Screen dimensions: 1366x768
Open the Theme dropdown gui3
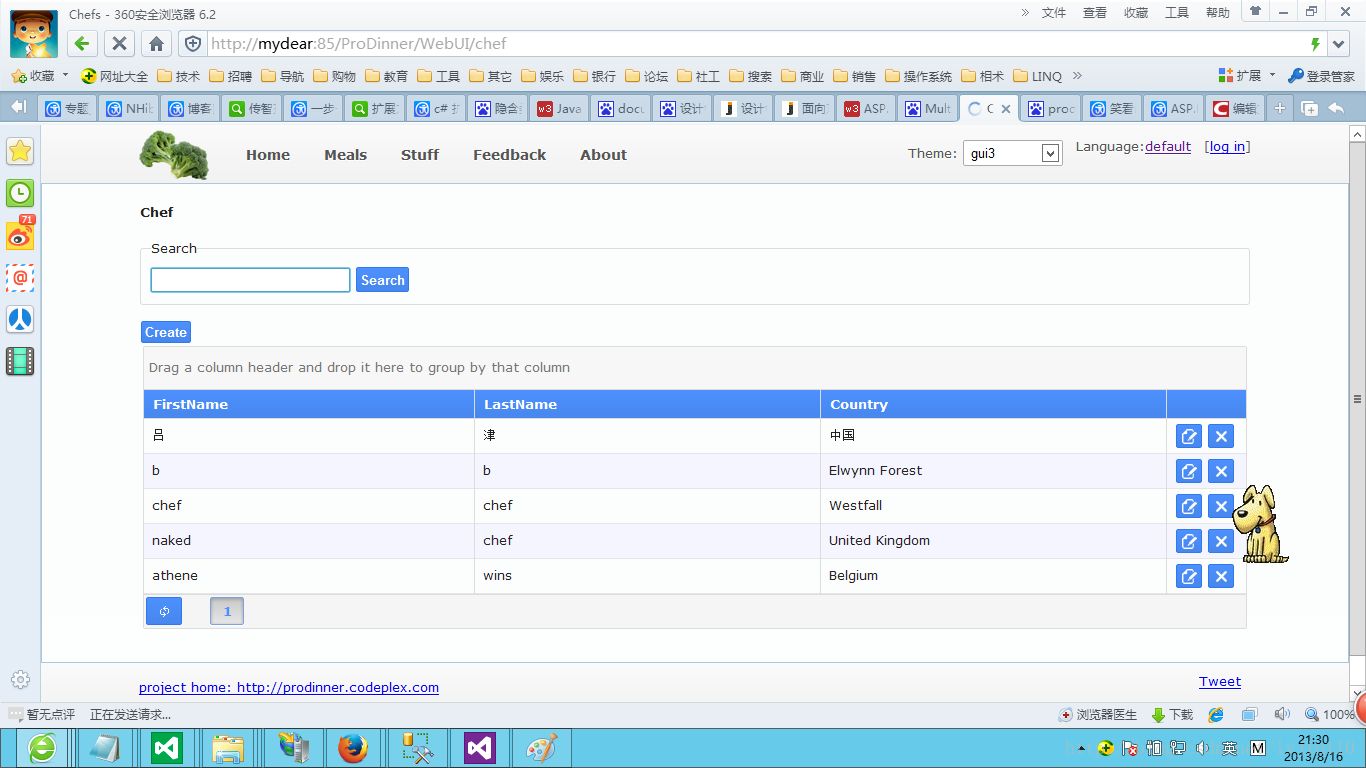click(1012, 154)
